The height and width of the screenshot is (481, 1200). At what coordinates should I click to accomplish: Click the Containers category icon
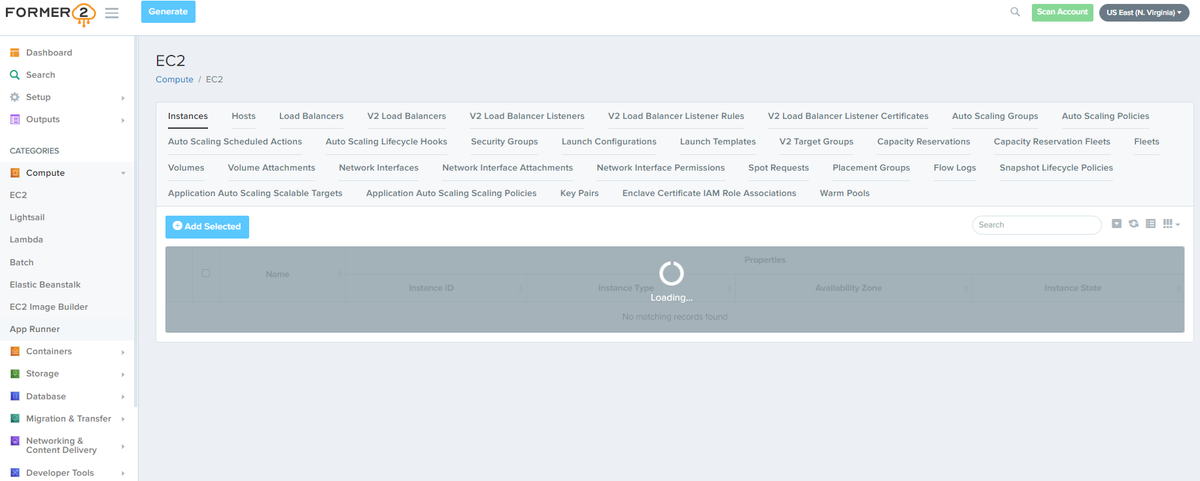[15, 351]
